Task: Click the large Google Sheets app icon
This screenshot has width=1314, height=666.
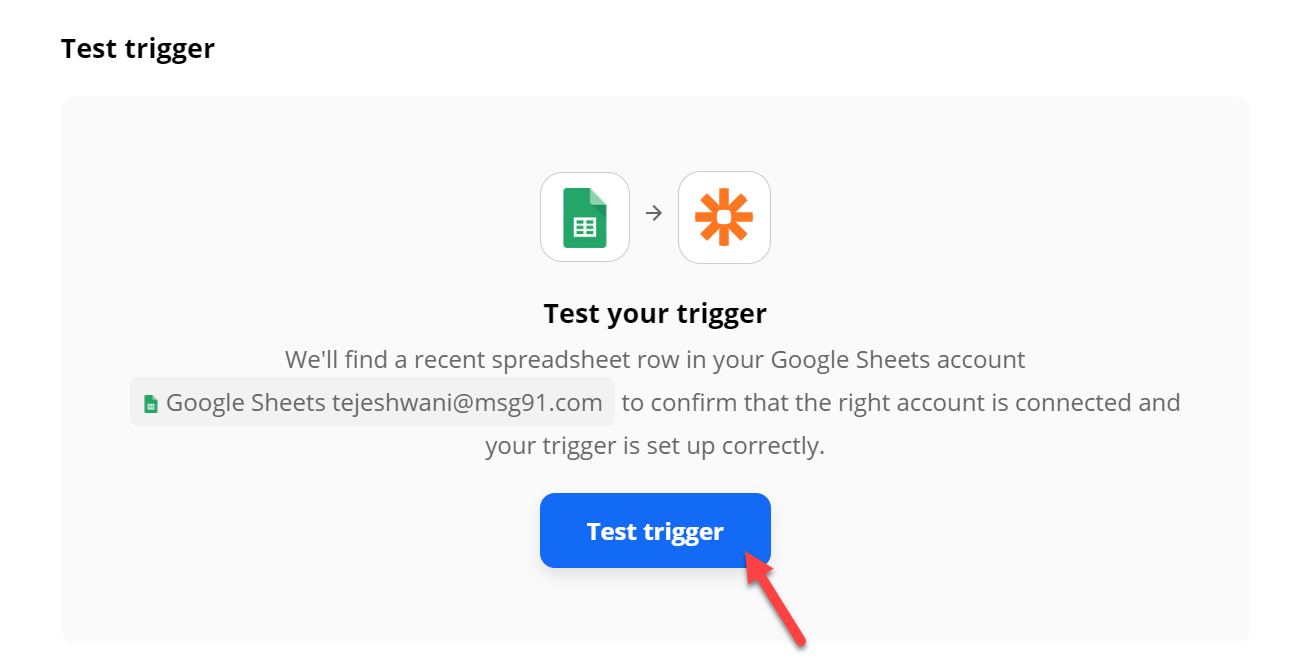Action: click(x=585, y=217)
